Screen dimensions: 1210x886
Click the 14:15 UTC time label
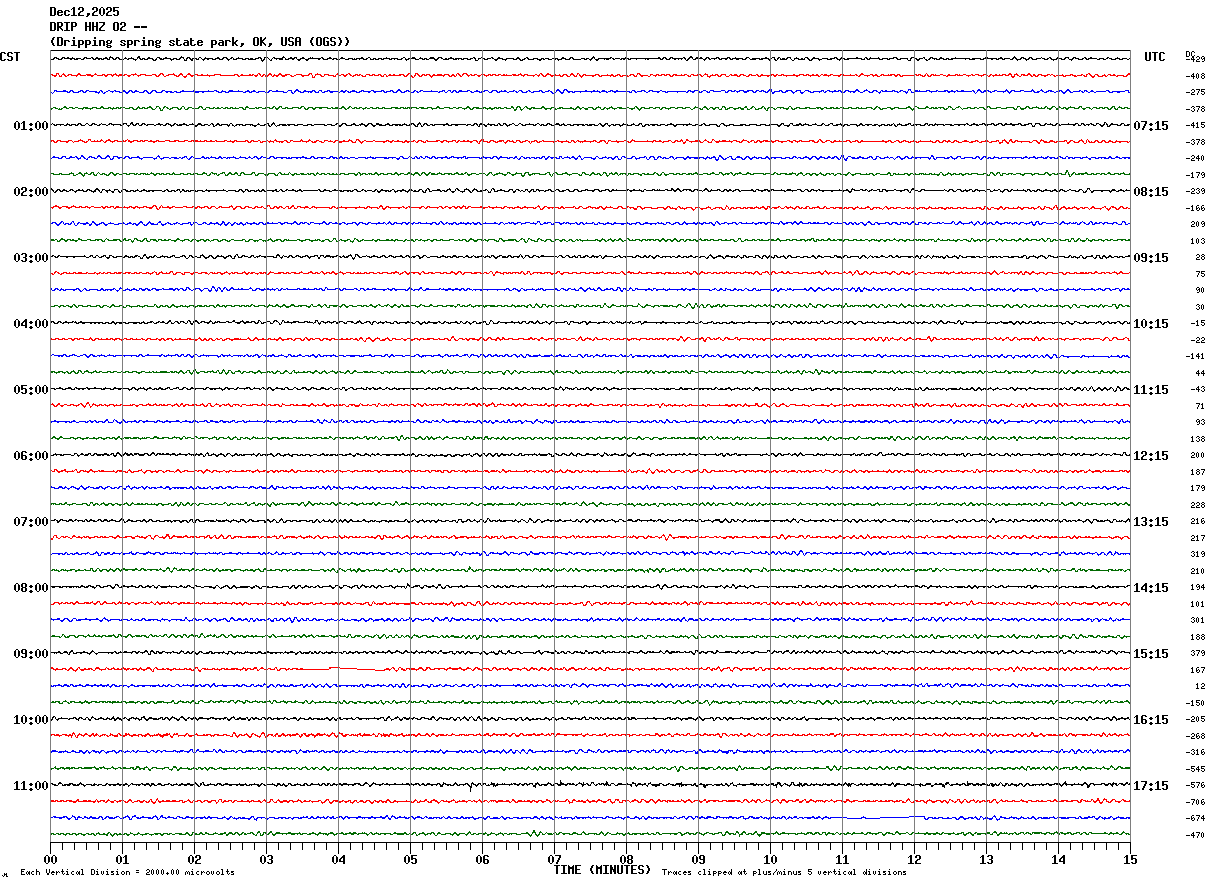pyautogui.click(x=1150, y=588)
